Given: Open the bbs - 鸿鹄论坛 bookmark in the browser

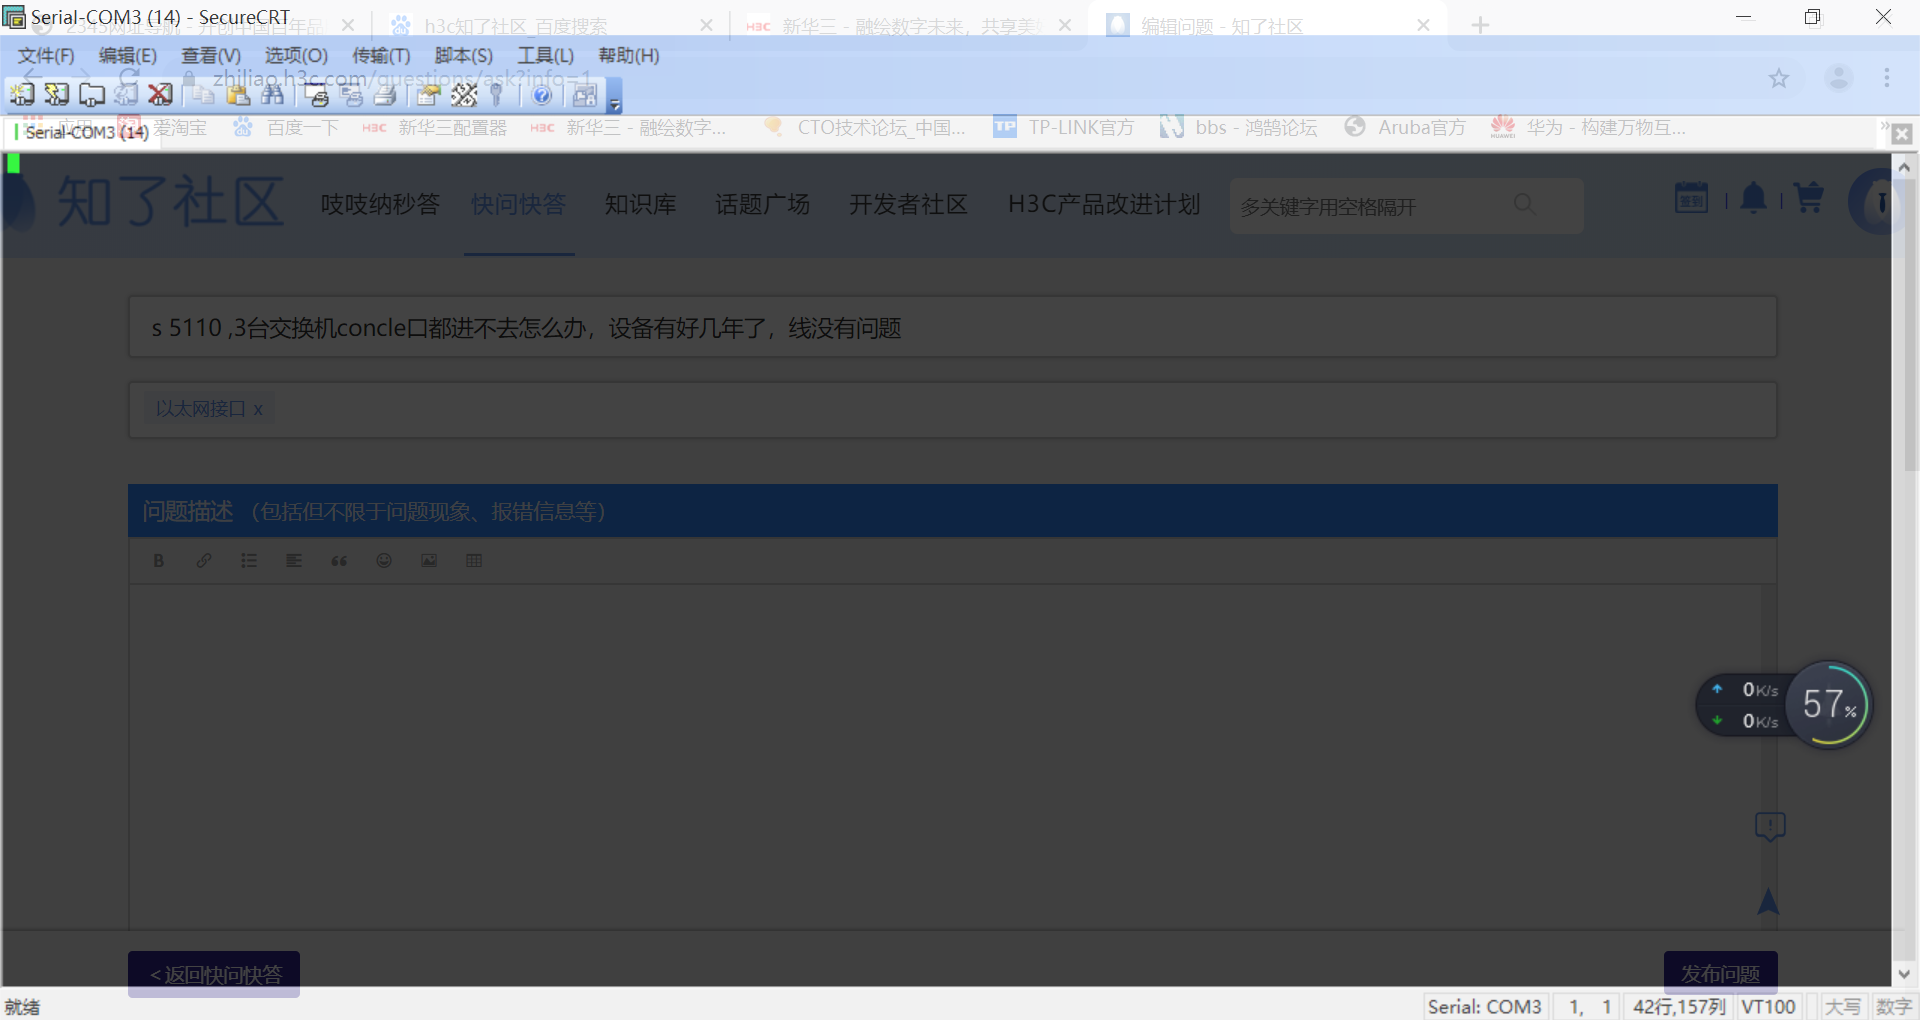Looking at the screenshot, I should tap(1238, 127).
